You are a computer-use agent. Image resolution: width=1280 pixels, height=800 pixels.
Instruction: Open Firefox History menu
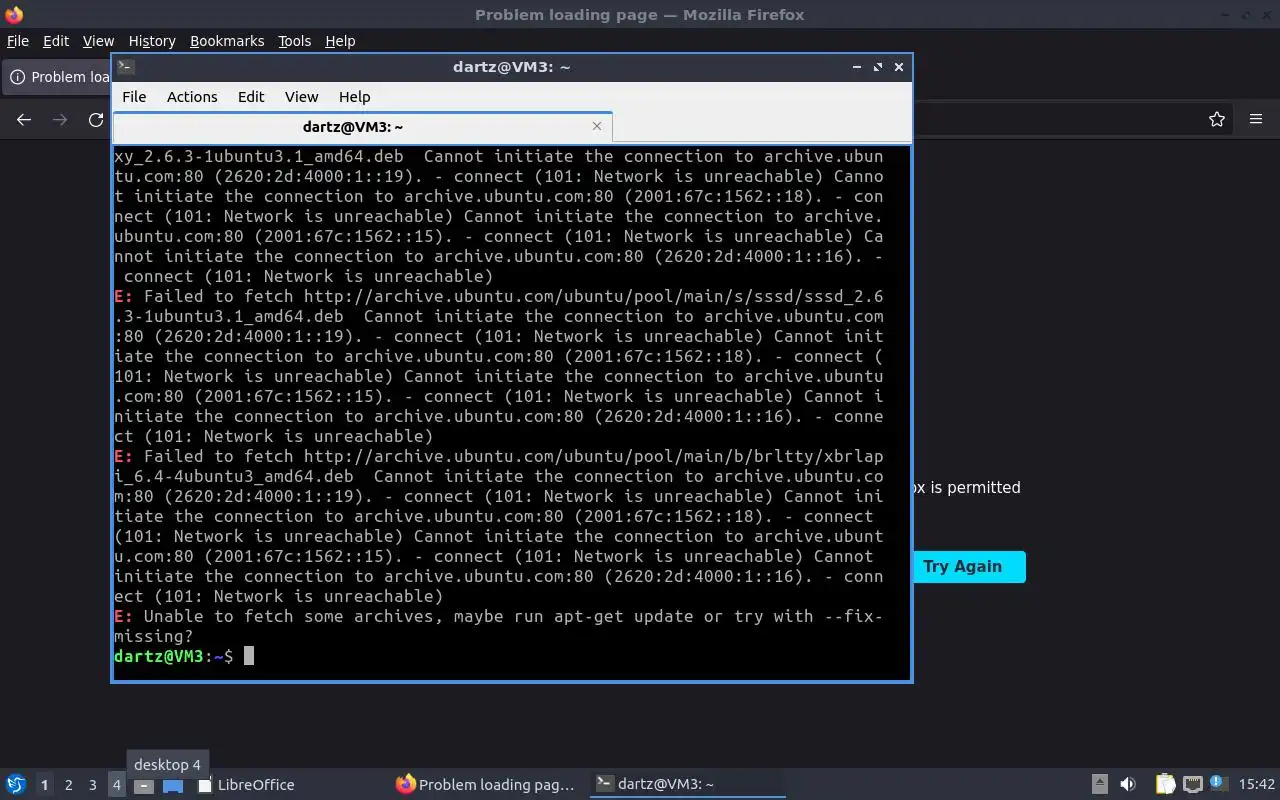click(152, 41)
